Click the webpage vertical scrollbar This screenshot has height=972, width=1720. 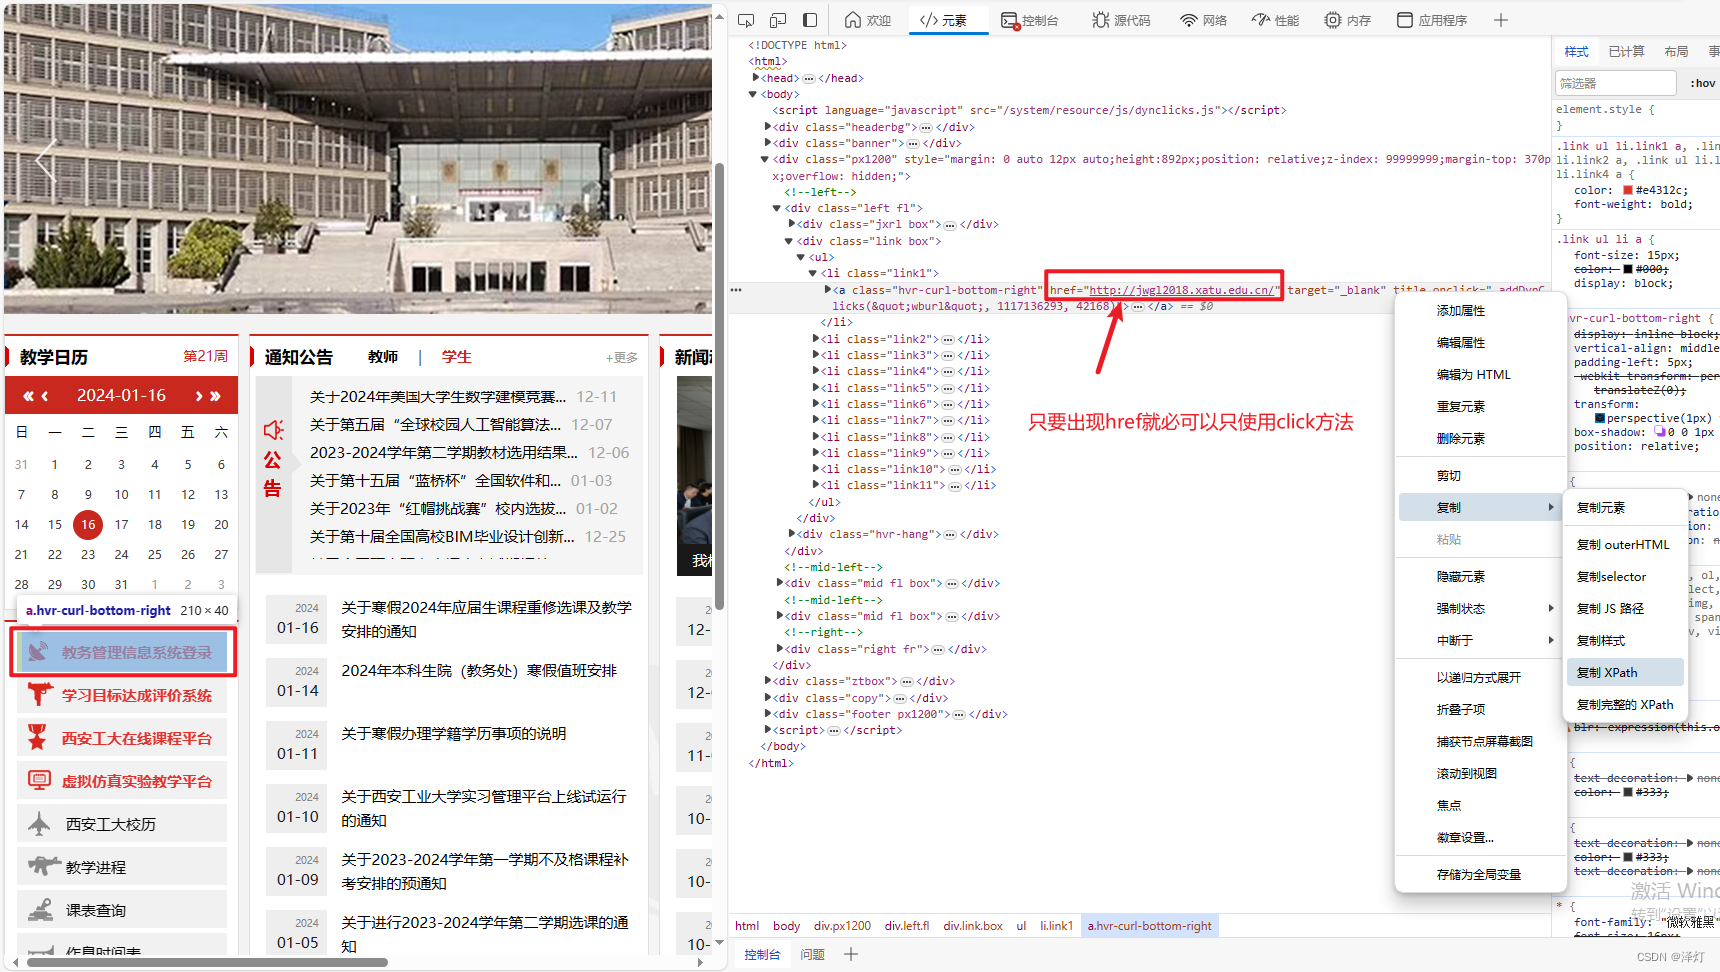tap(719, 385)
